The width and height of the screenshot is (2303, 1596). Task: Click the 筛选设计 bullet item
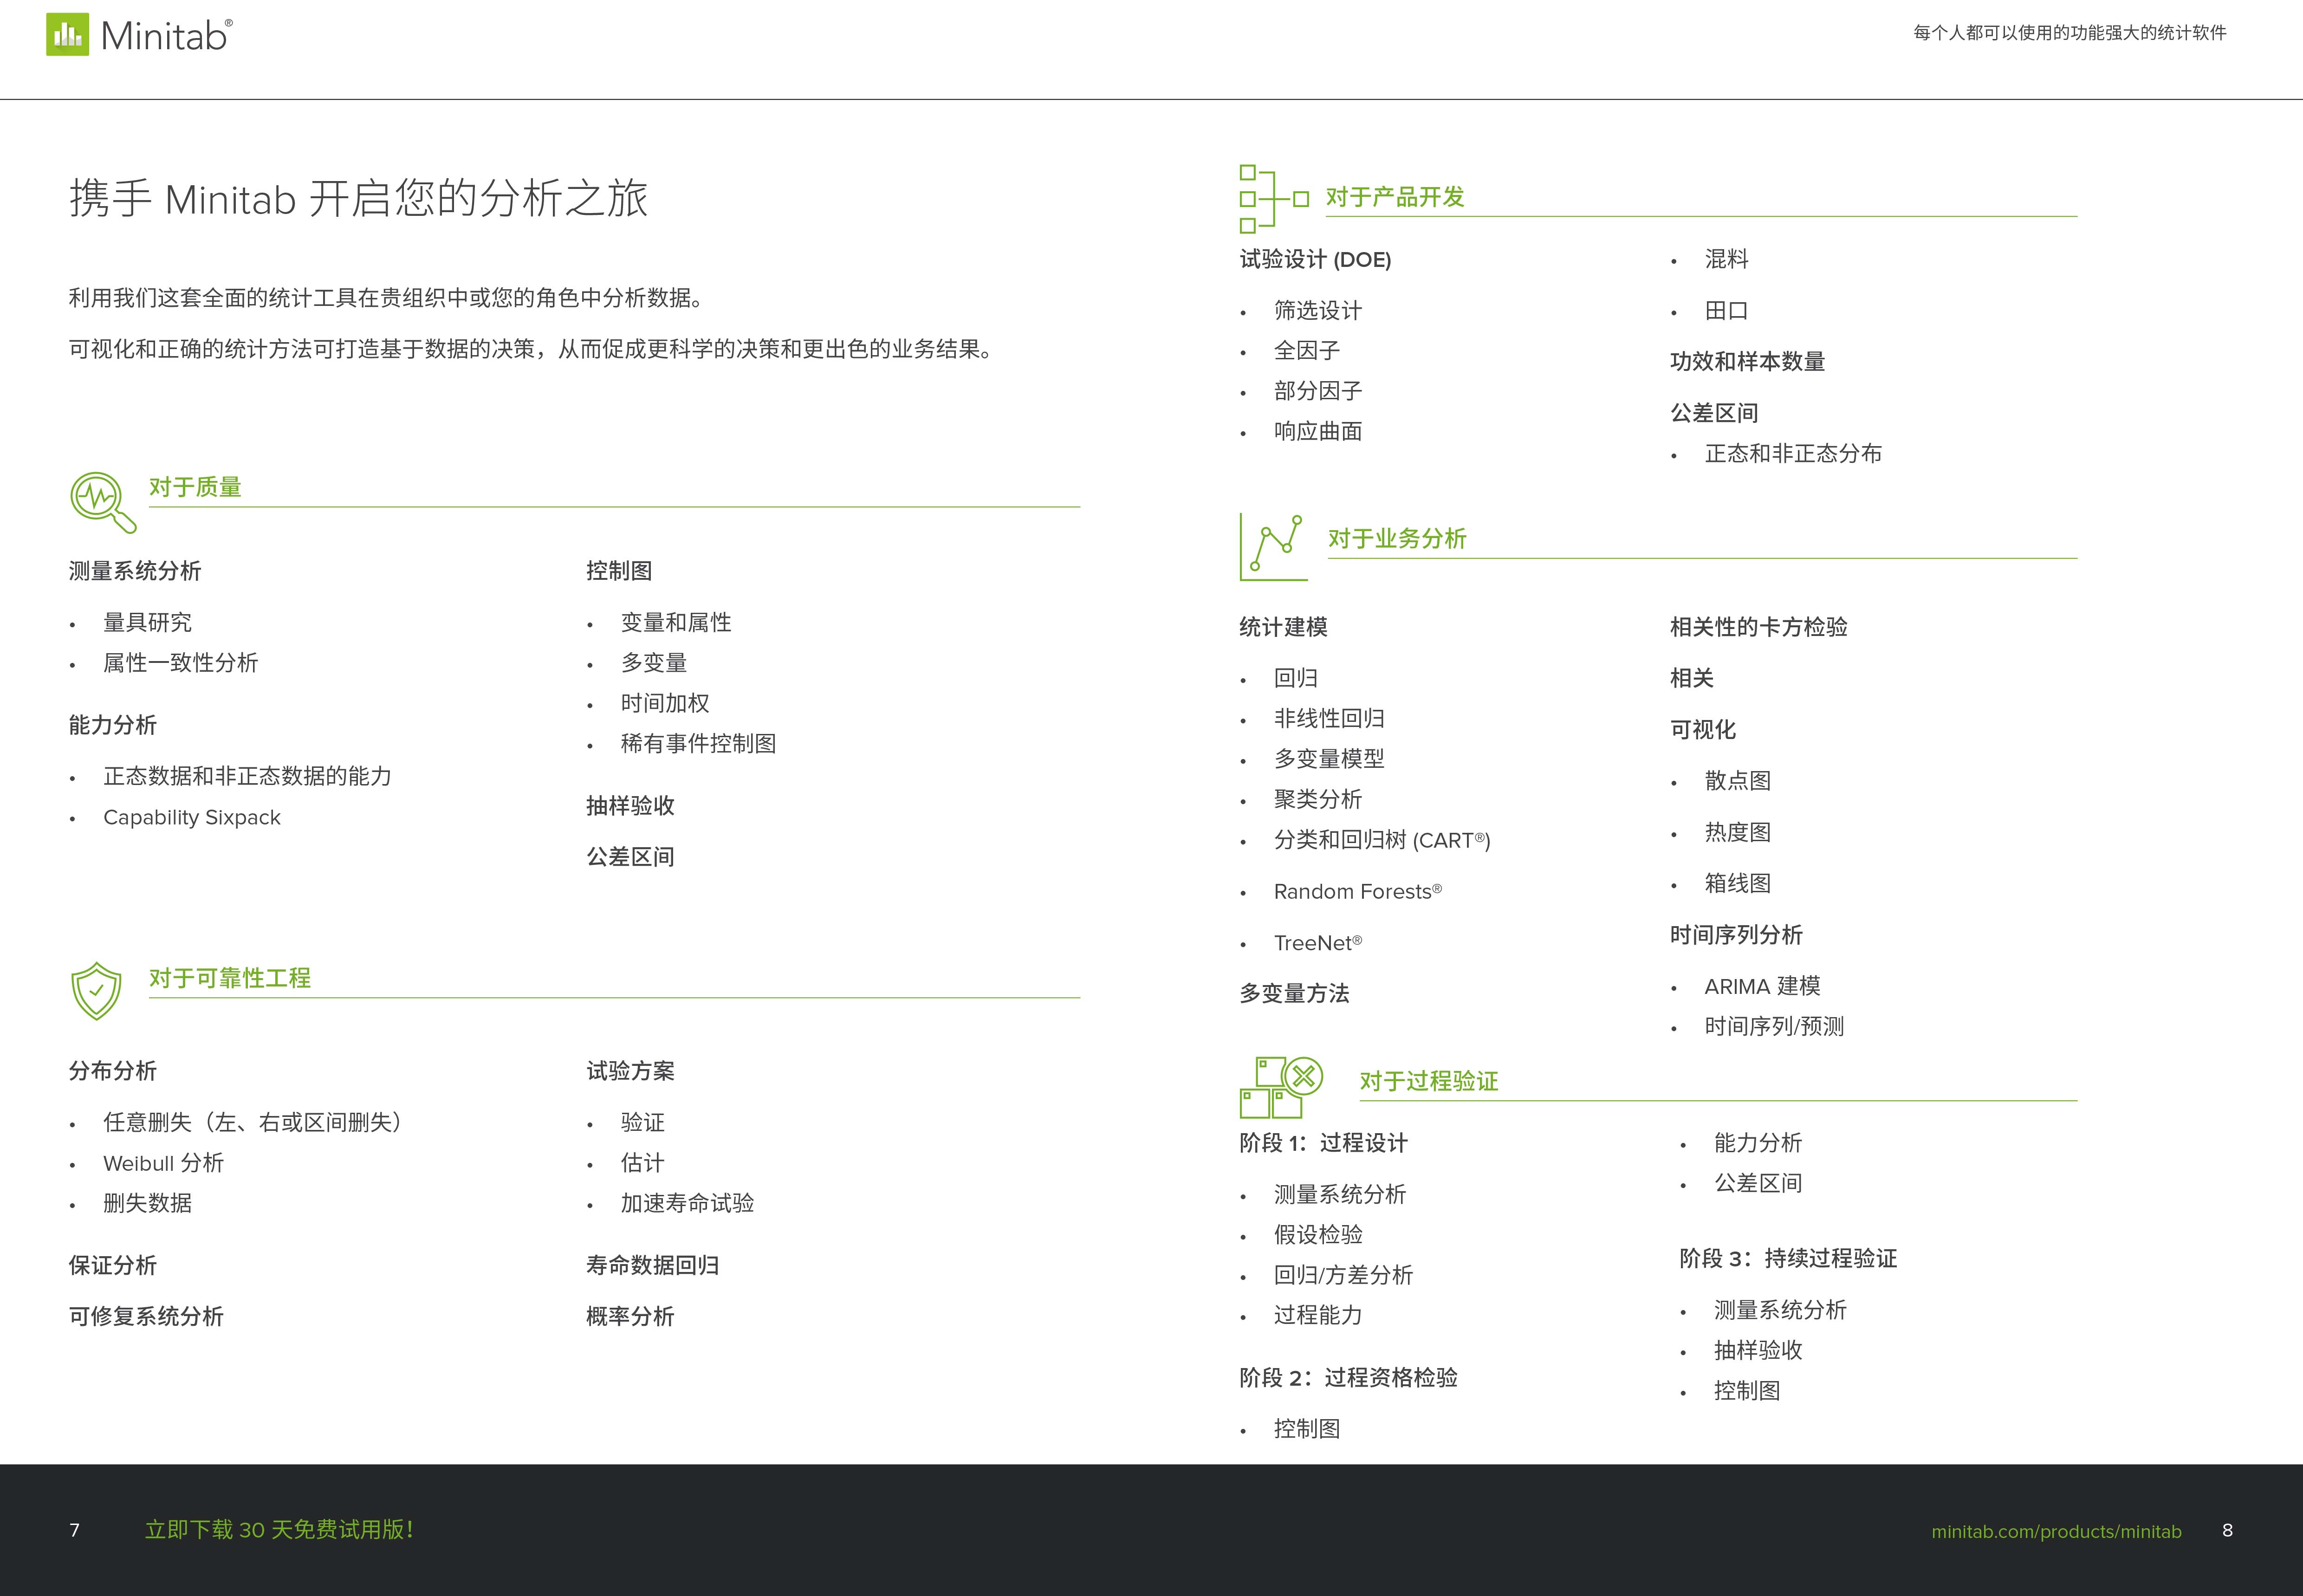[x=1318, y=311]
